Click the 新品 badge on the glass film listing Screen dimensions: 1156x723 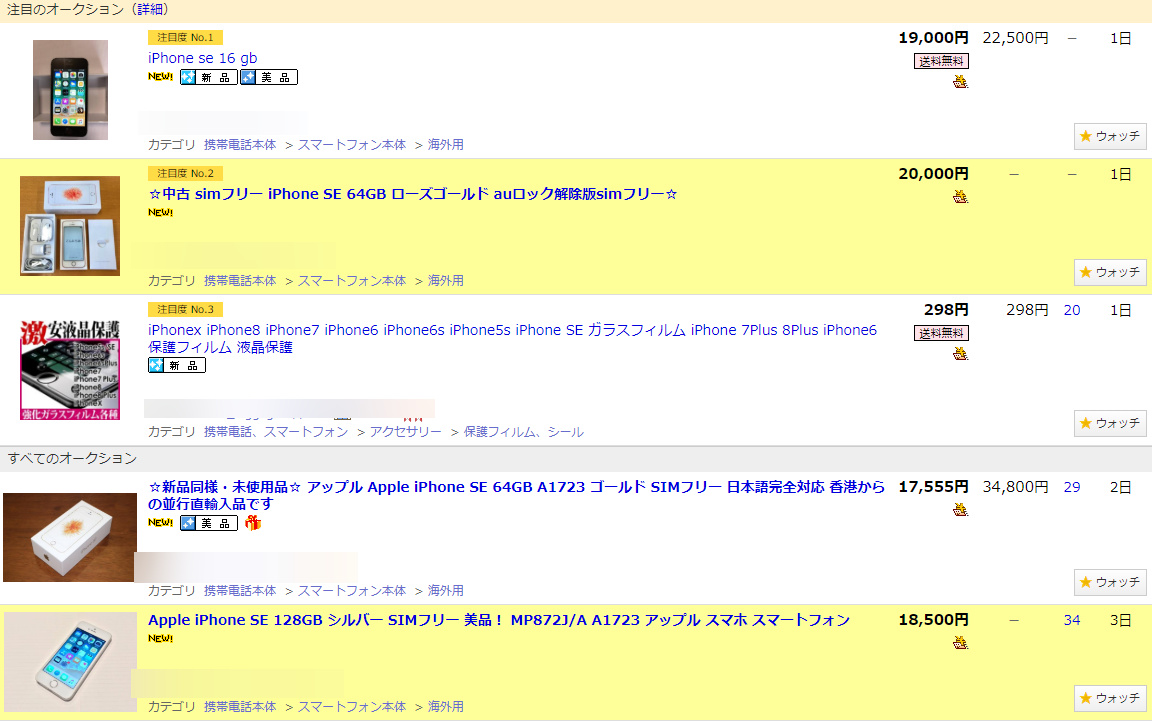pyautogui.click(x=177, y=366)
